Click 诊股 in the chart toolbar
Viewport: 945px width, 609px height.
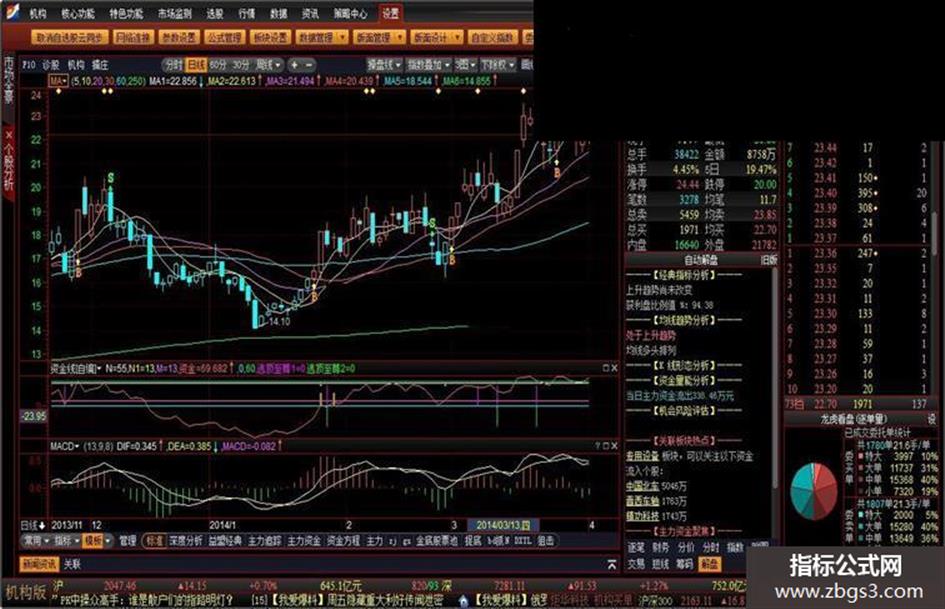point(51,65)
